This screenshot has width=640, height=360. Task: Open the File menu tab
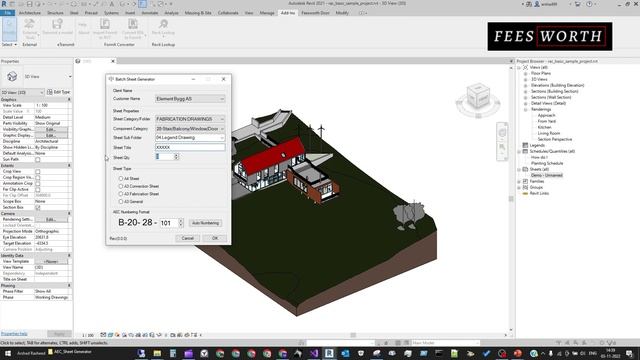pyautogui.click(x=7, y=13)
